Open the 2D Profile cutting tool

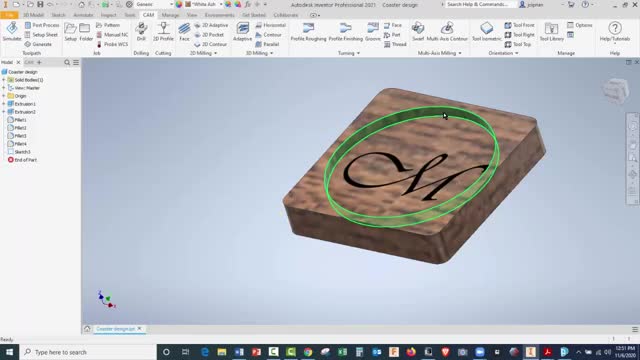(x=163, y=32)
